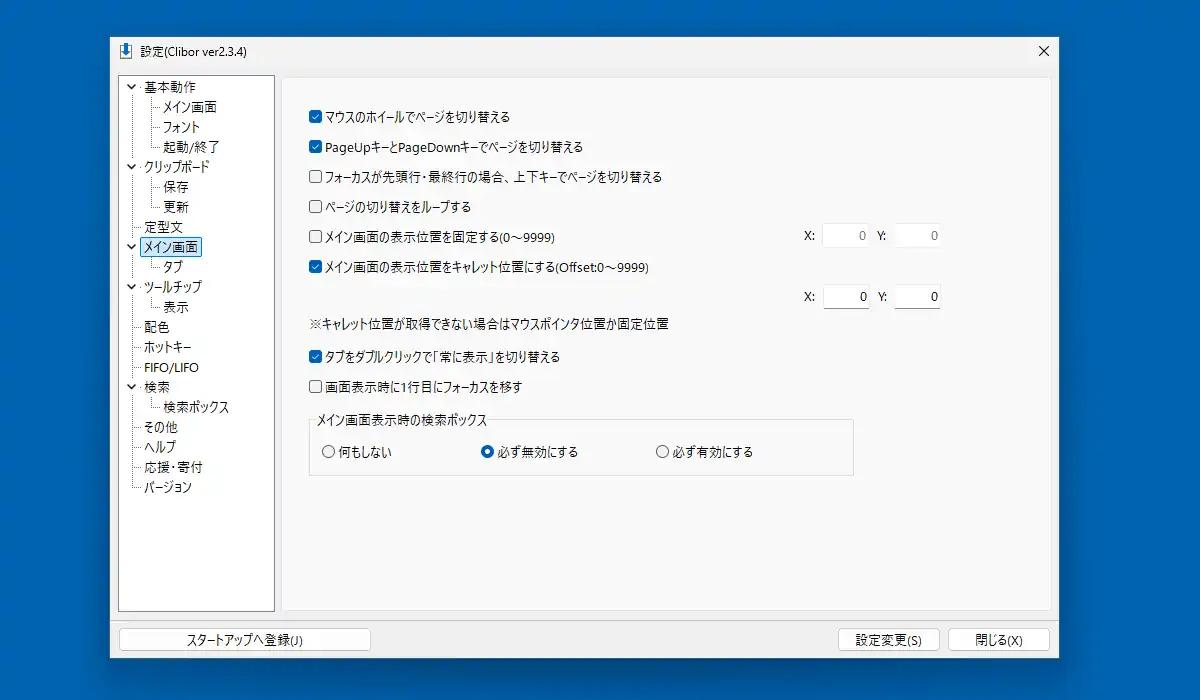Go to the タブ settings under メイン画面
This screenshot has height=700, width=1200.
(173, 267)
